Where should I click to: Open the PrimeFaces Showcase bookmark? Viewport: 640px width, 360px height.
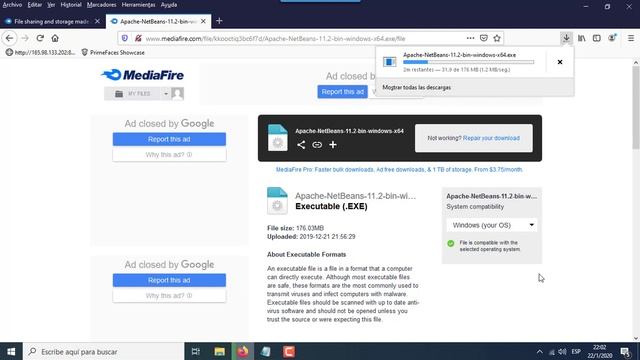click(113, 52)
